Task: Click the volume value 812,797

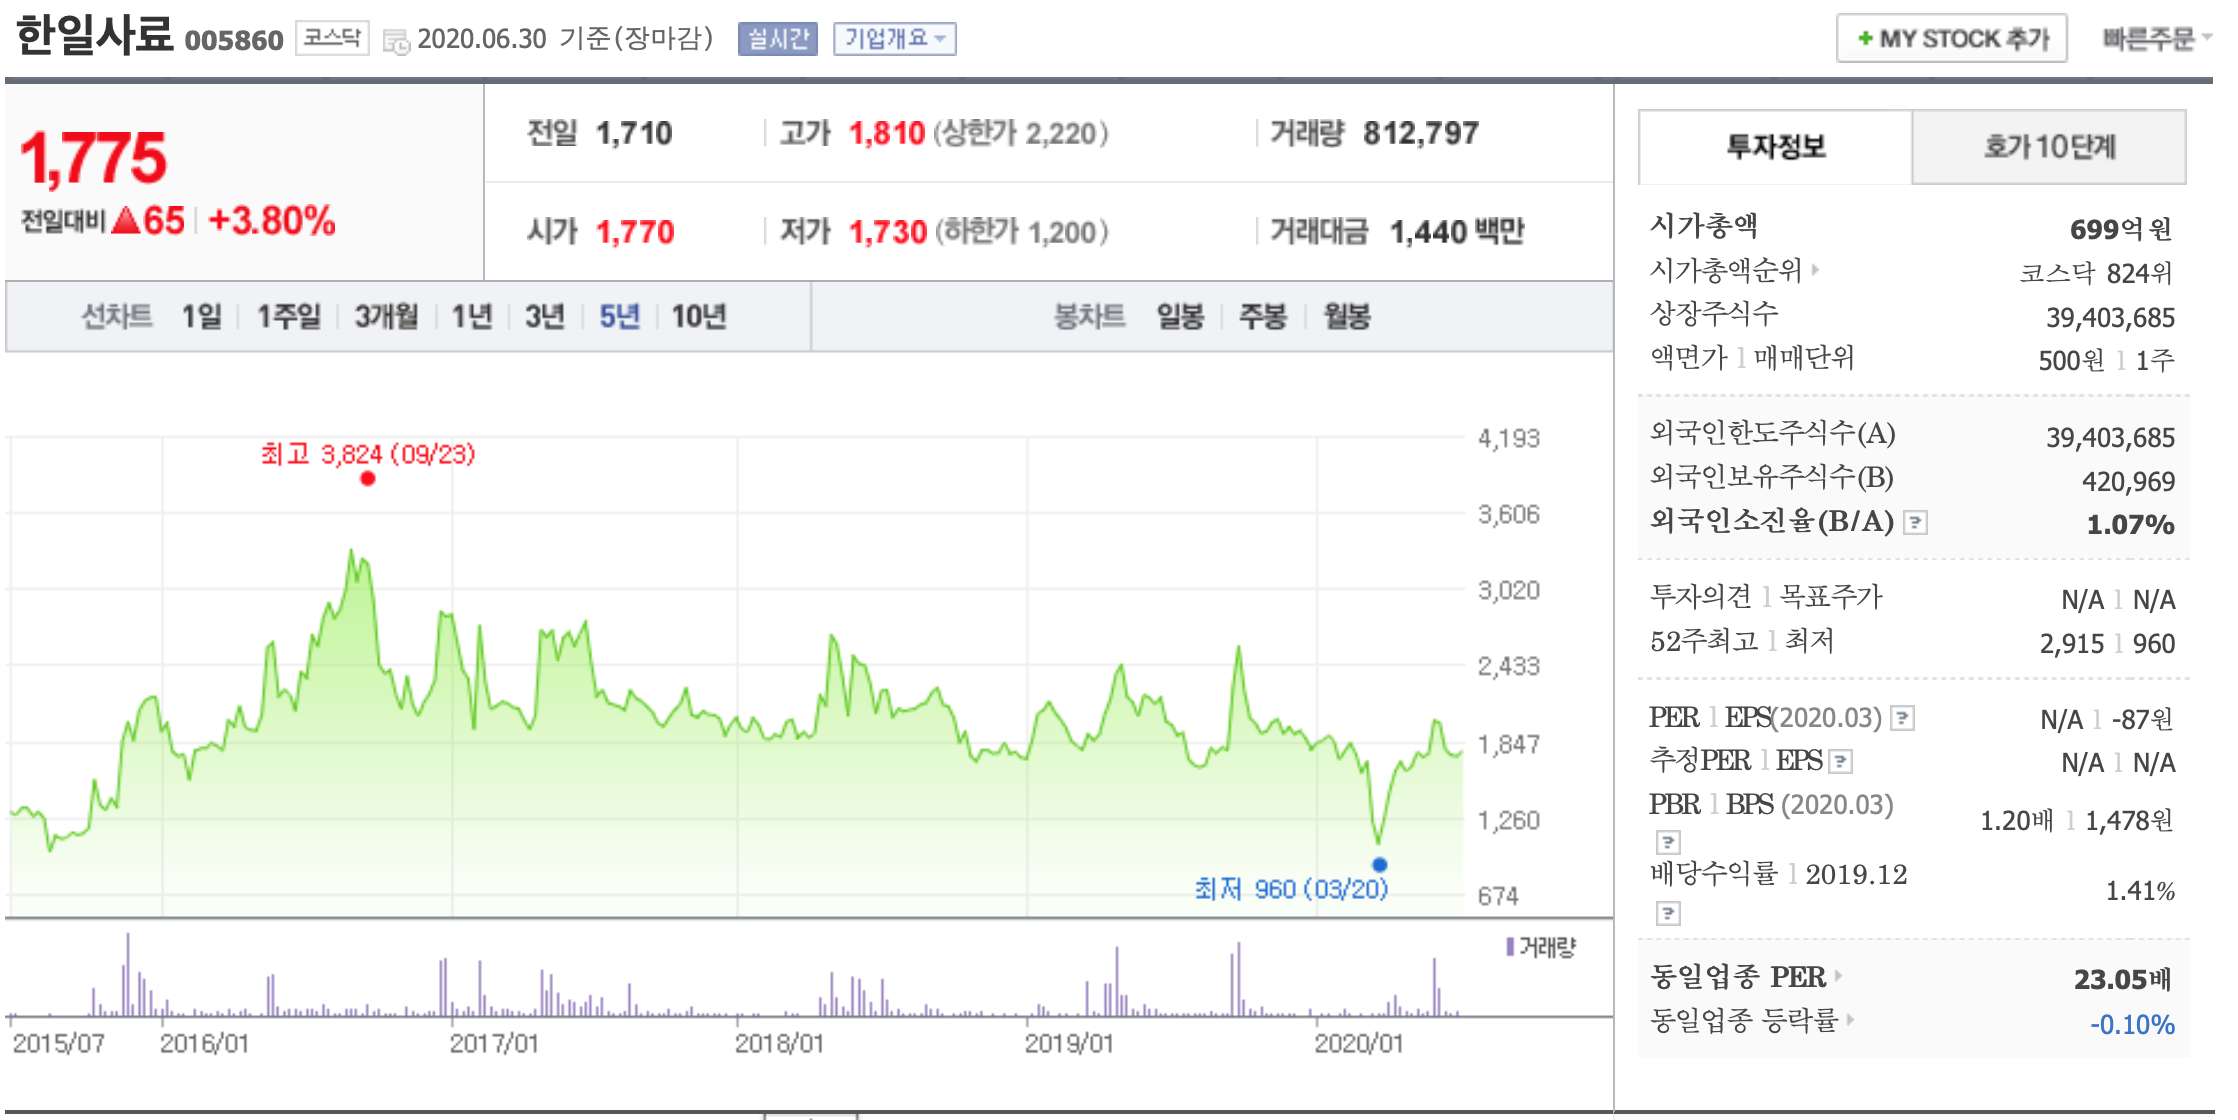Action: coord(1421,133)
